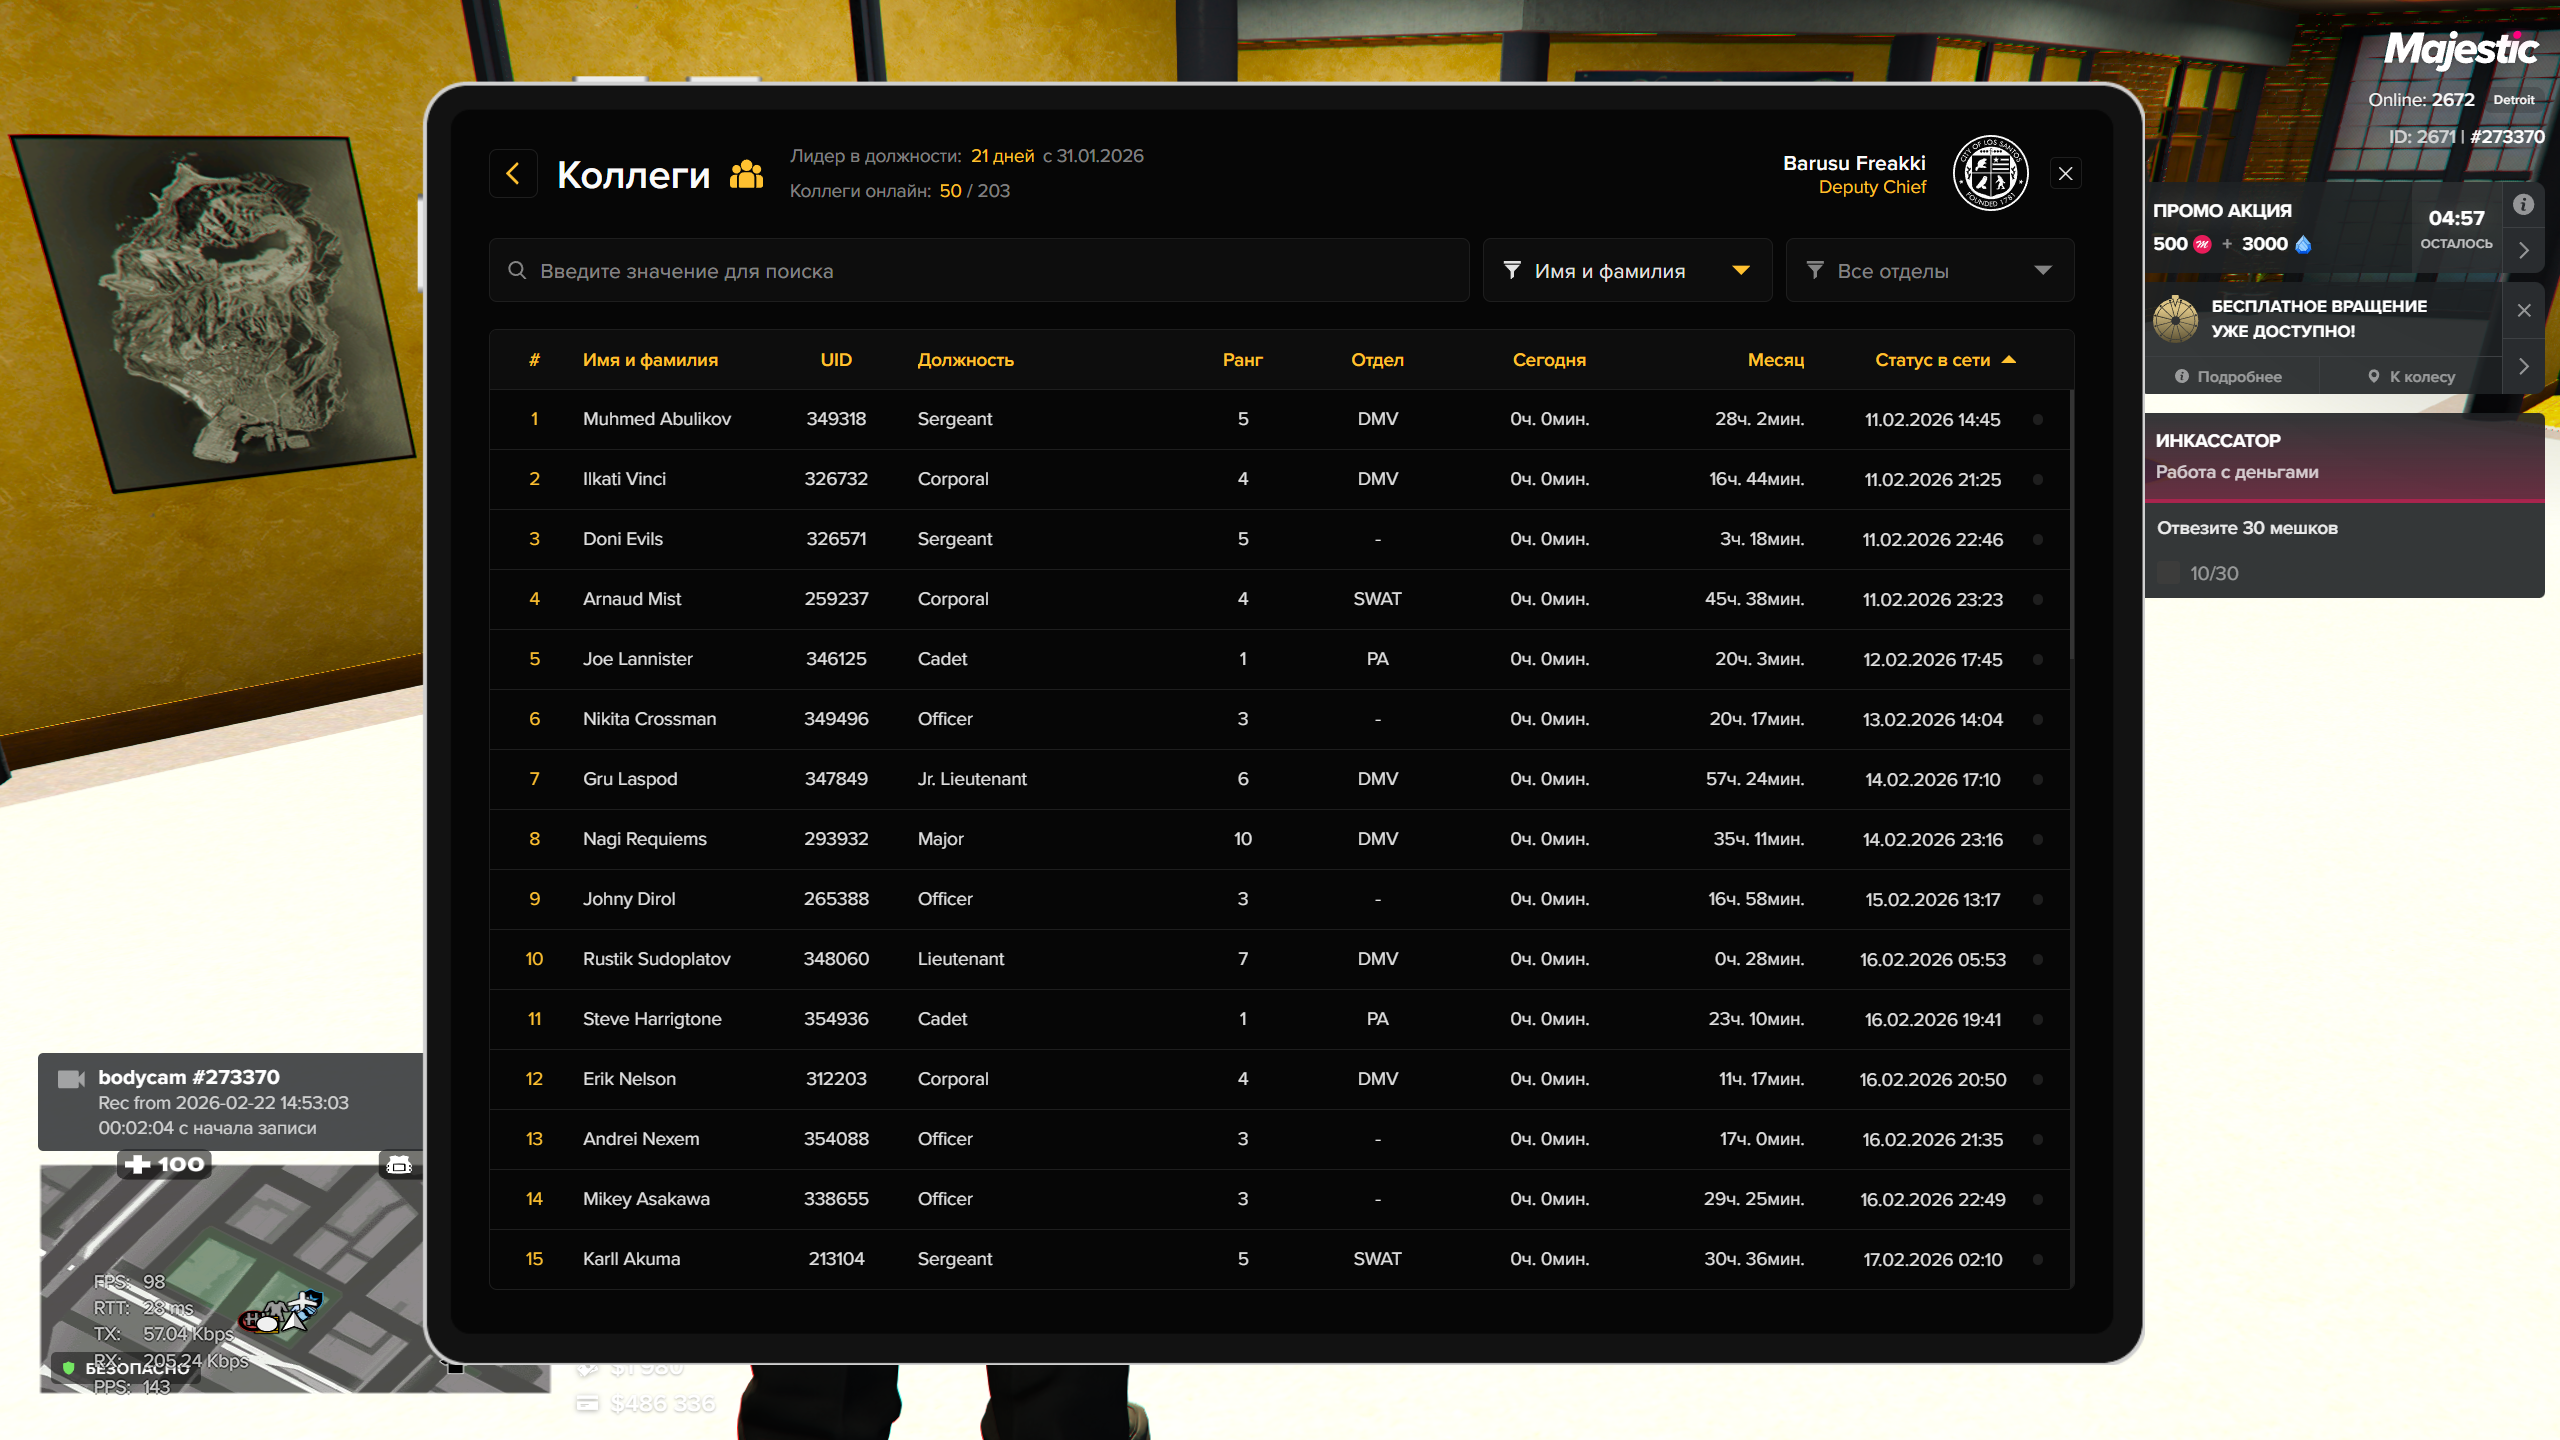Click the bodycam camera icon
This screenshot has width=2560, height=1440.
pyautogui.click(x=71, y=1079)
